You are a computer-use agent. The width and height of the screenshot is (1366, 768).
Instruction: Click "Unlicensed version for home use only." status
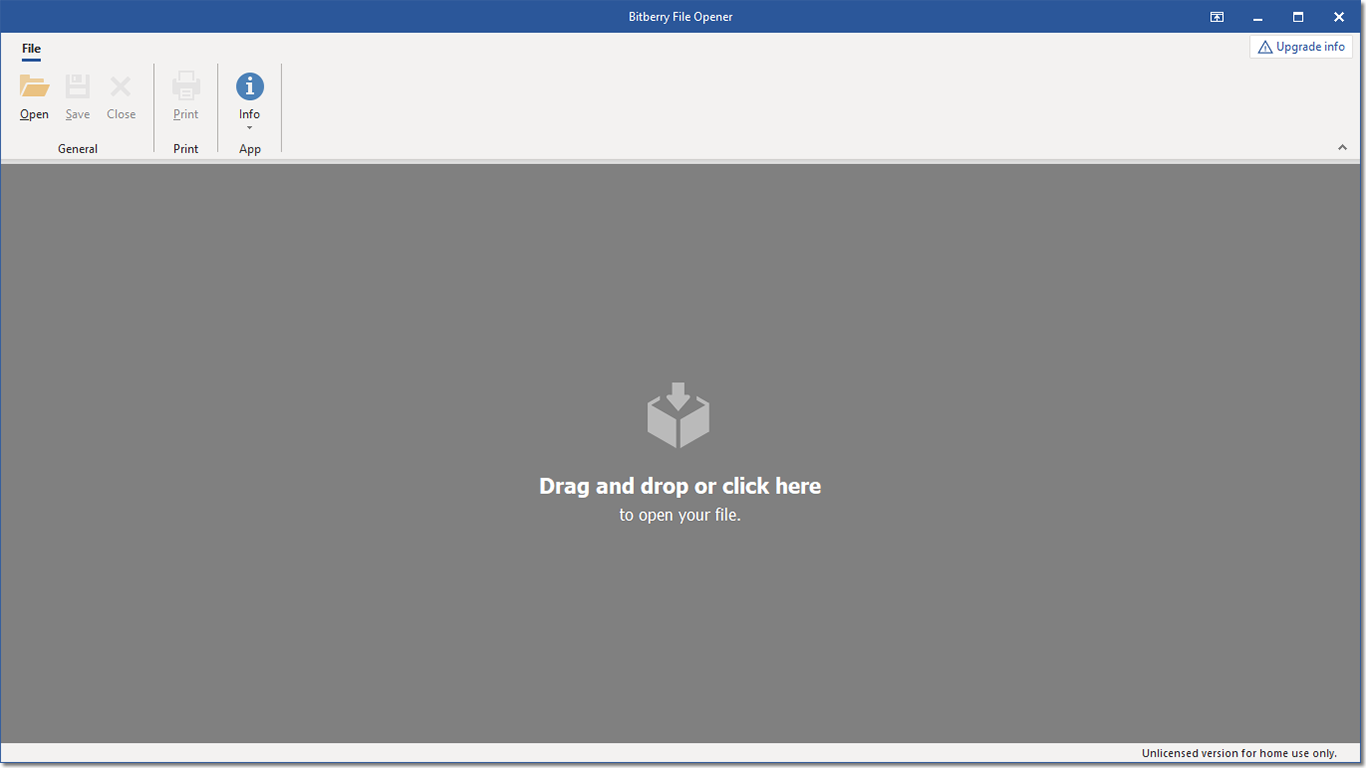click(1239, 753)
